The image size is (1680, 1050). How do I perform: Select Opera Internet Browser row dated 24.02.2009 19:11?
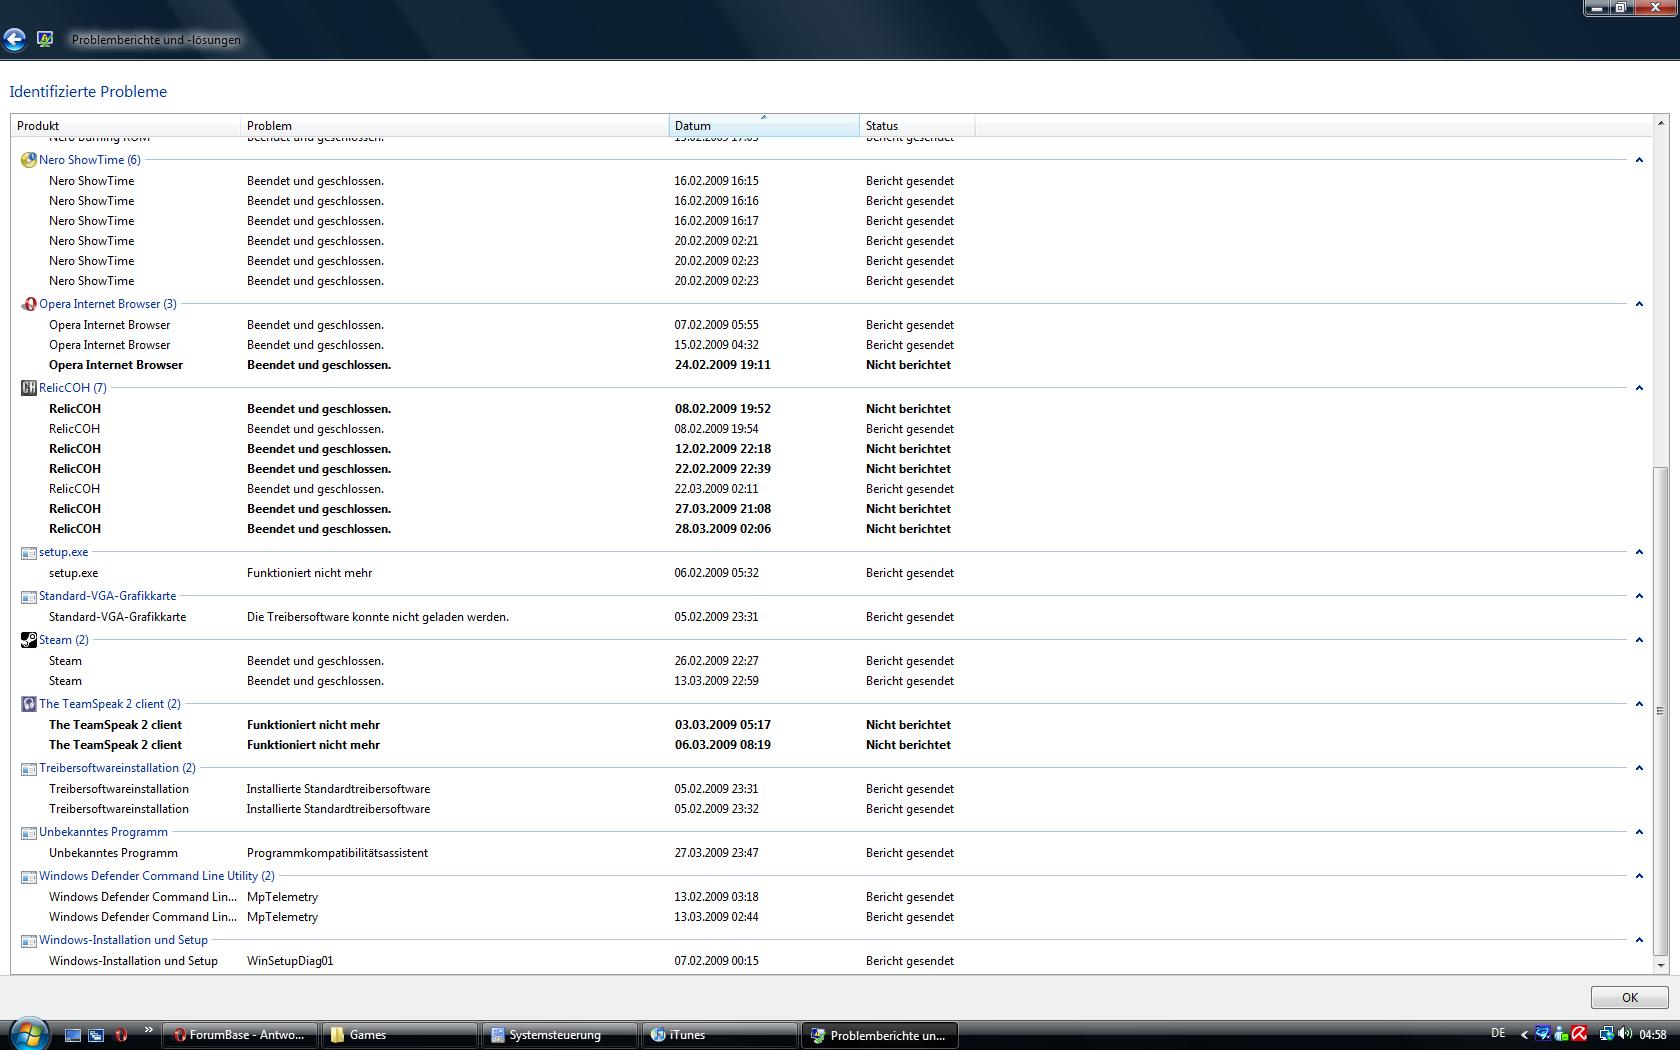[x=832, y=365]
